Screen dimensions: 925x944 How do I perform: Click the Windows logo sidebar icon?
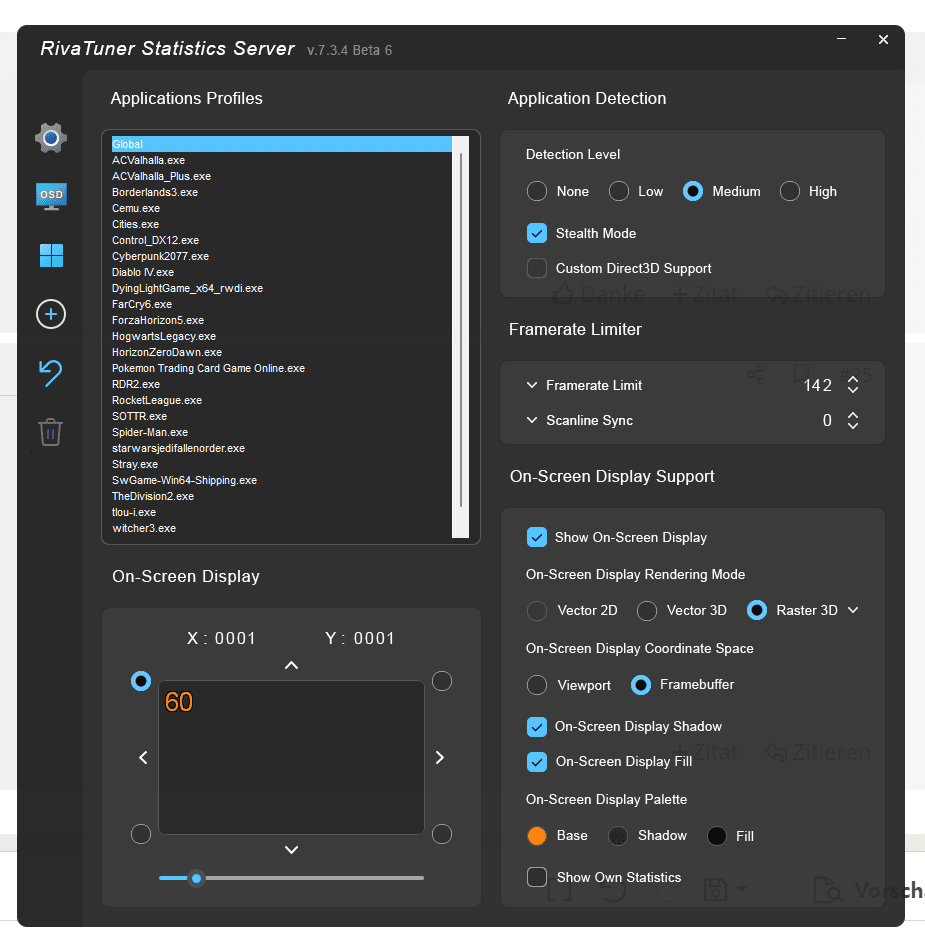pos(51,256)
